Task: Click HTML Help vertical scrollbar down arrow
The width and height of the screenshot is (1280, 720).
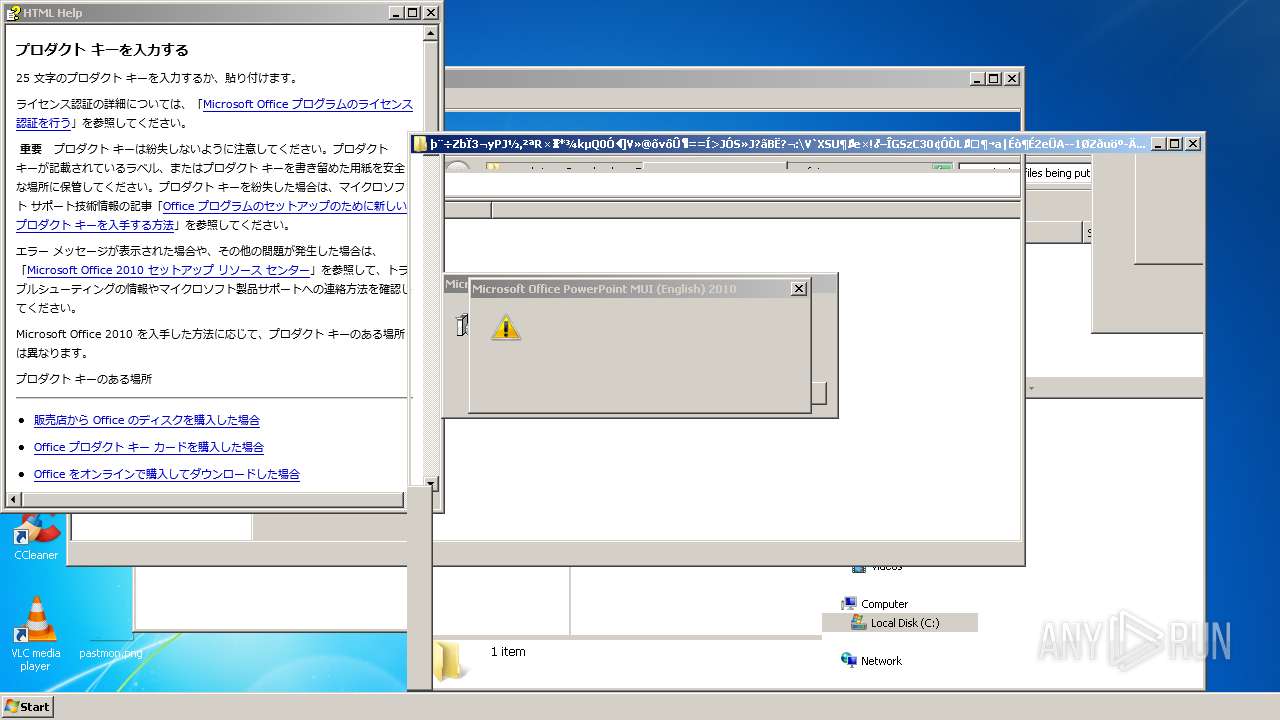Action: click(x=431, y=483)
